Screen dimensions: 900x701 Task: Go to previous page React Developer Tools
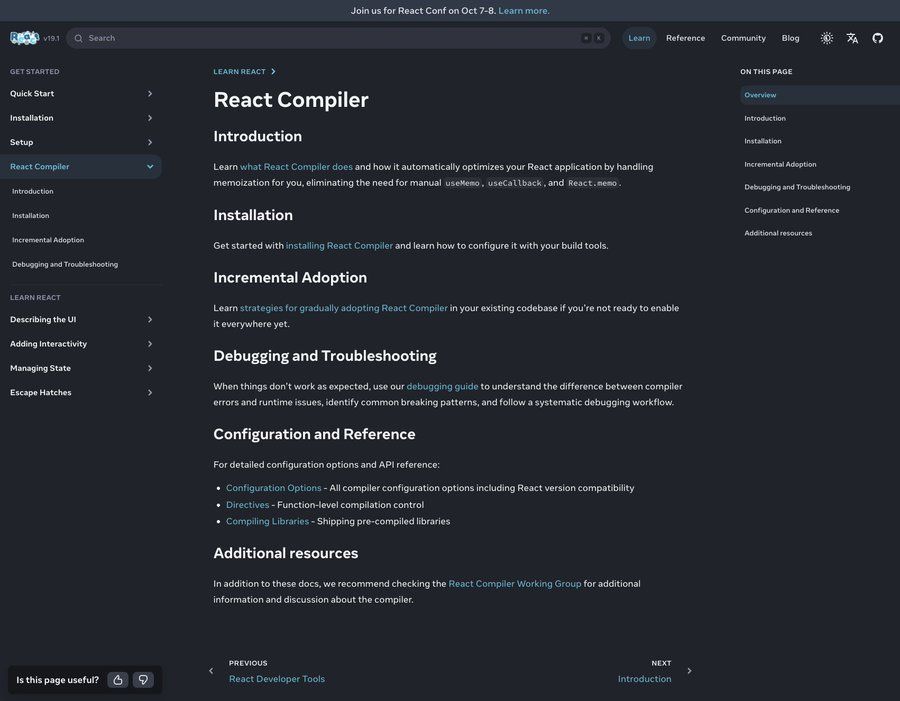(x=277, y=679)
